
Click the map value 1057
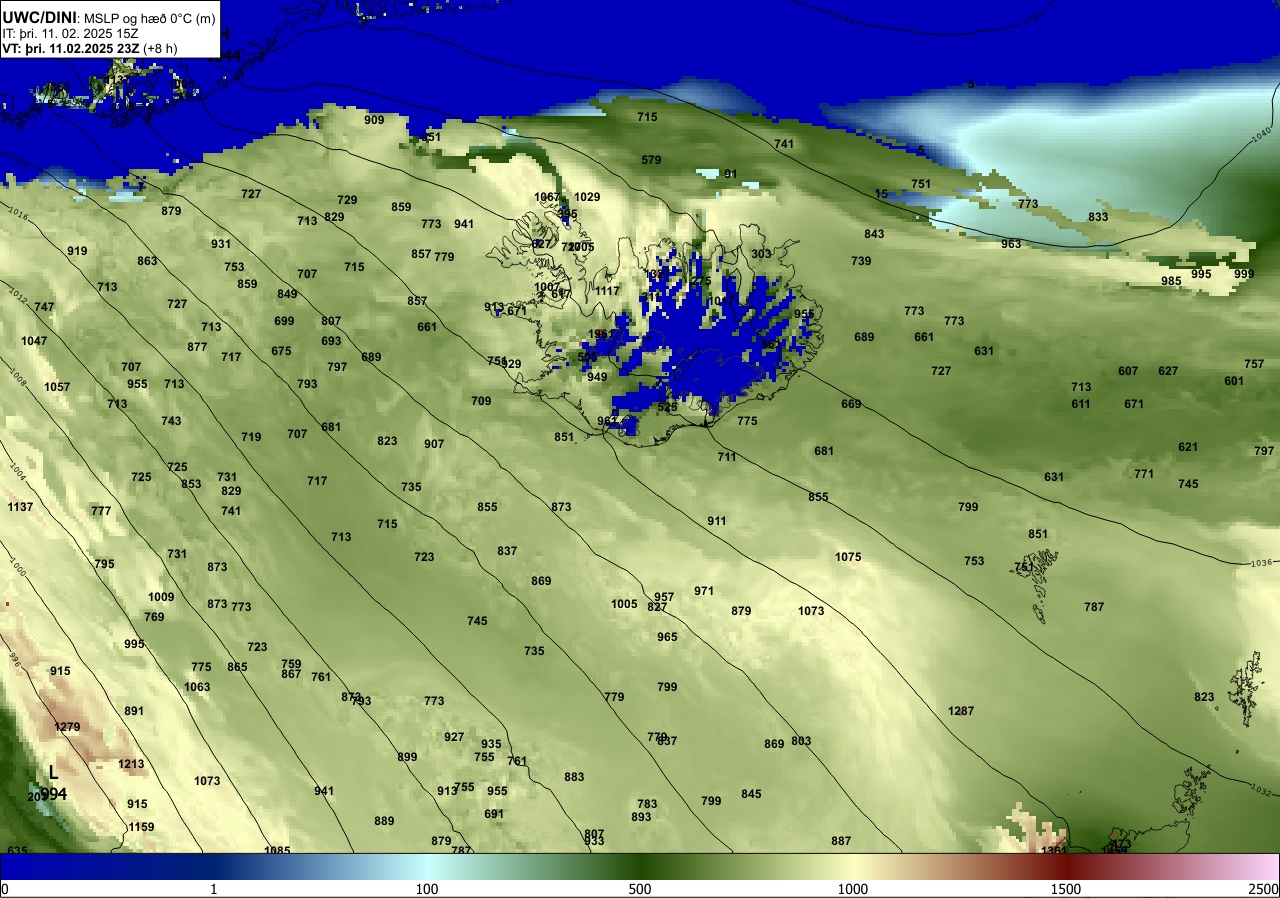tap(57, 387)
